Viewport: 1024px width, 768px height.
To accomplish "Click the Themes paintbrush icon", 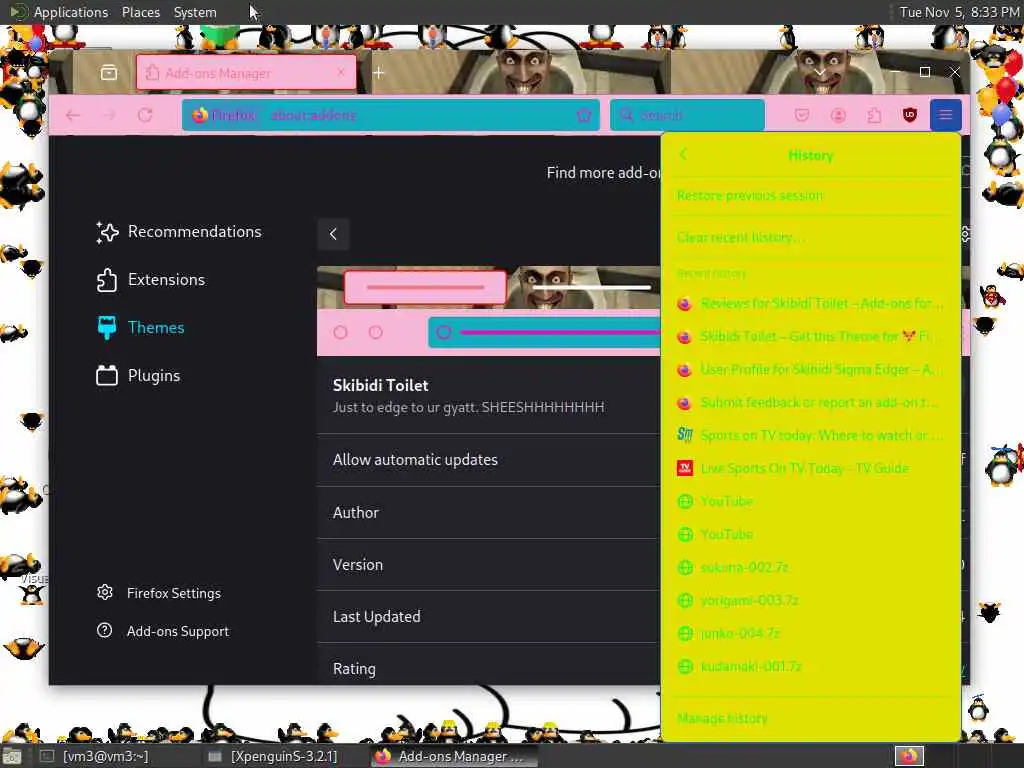I will click(106, 328).
